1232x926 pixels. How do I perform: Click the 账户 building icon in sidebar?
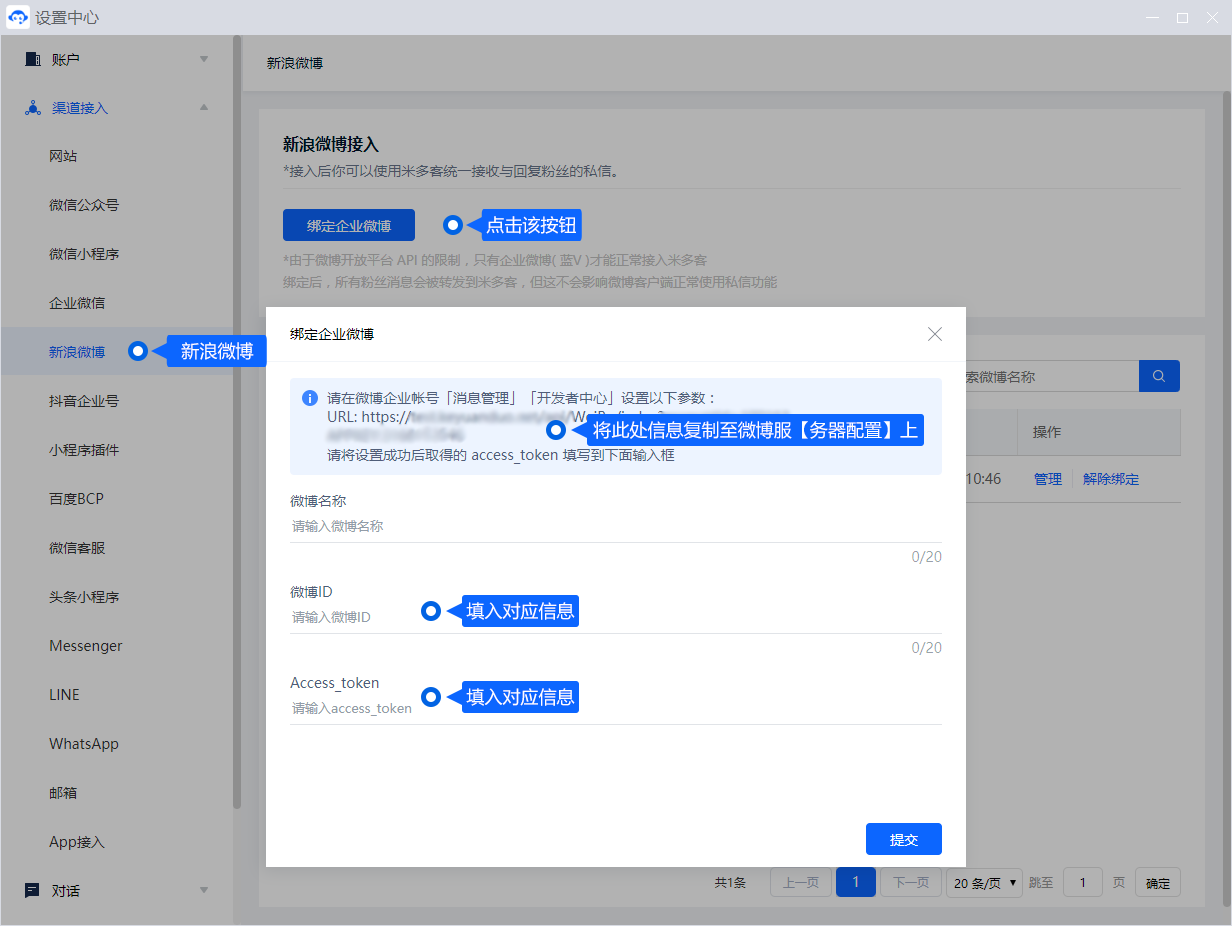[x=32, y=59]
